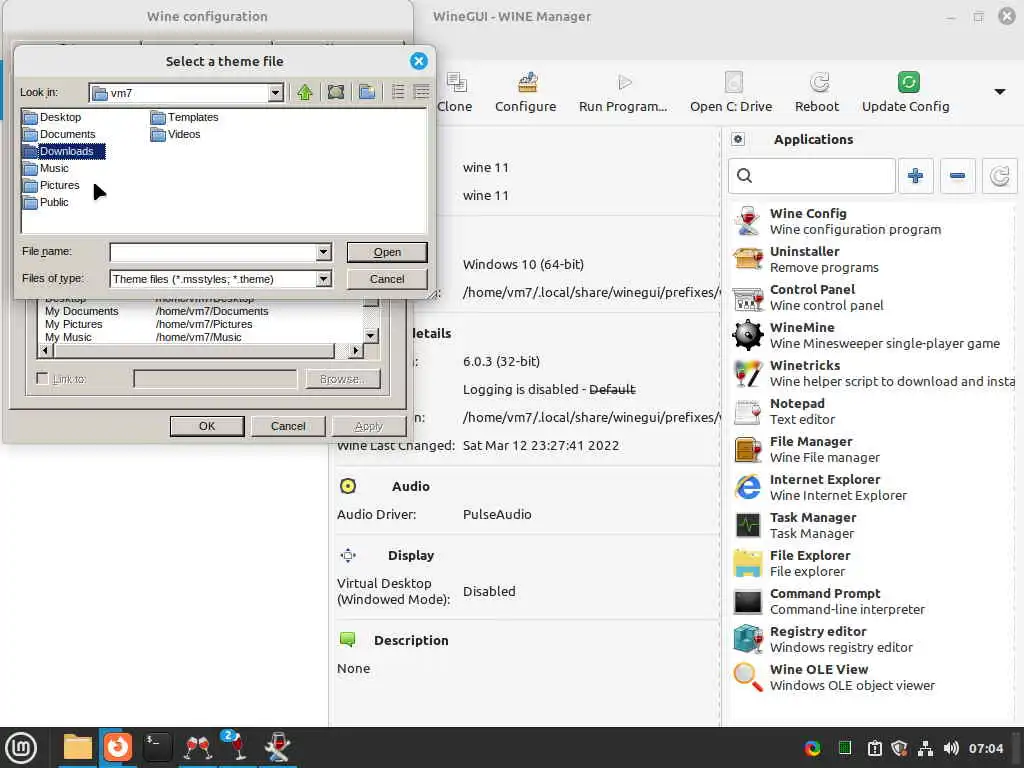Viewport: 1024px width, 768px height.
Task: Click Clone in WineGUI toolbar
Action: (455, 92)
